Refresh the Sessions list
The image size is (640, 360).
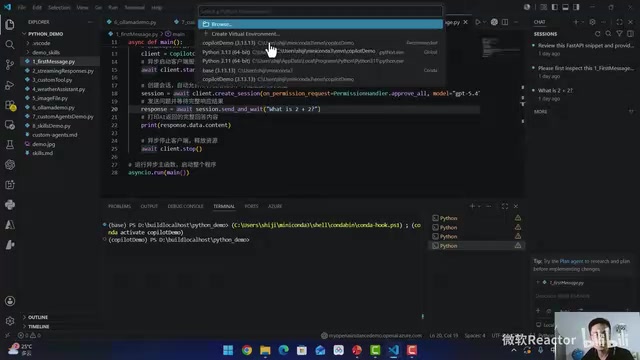[598, 34]
